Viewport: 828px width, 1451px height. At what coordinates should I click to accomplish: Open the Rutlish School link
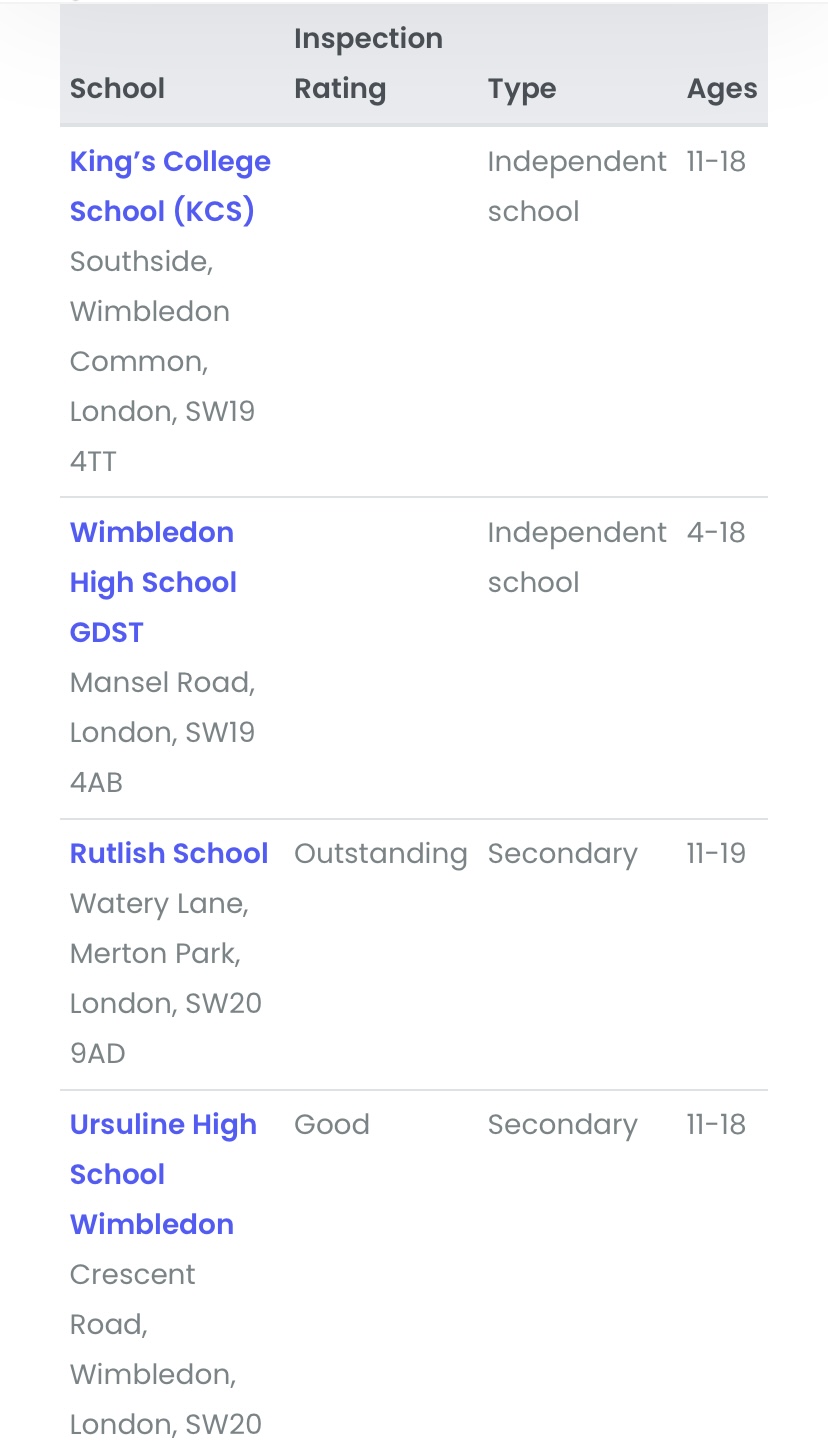tap(169, 853)
